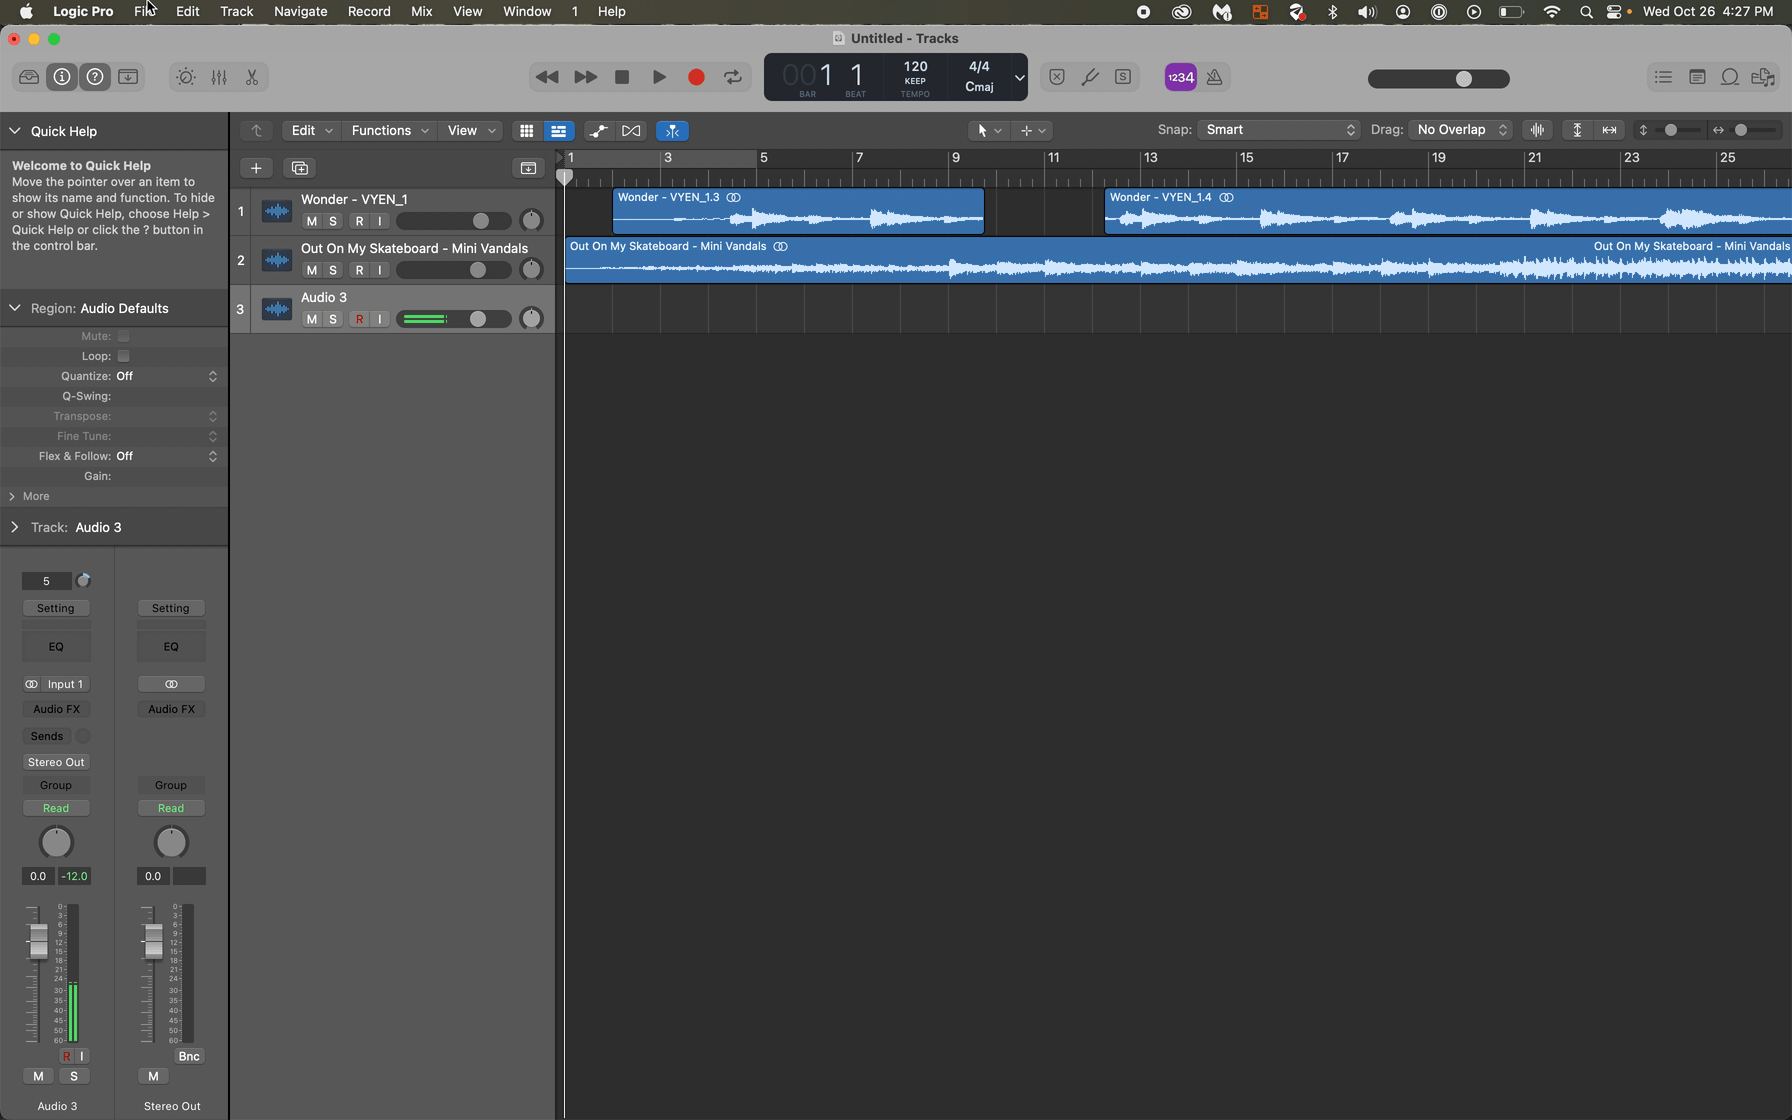
Task: Solo the Out On My Skateboard track
Action: coord(333,270)
